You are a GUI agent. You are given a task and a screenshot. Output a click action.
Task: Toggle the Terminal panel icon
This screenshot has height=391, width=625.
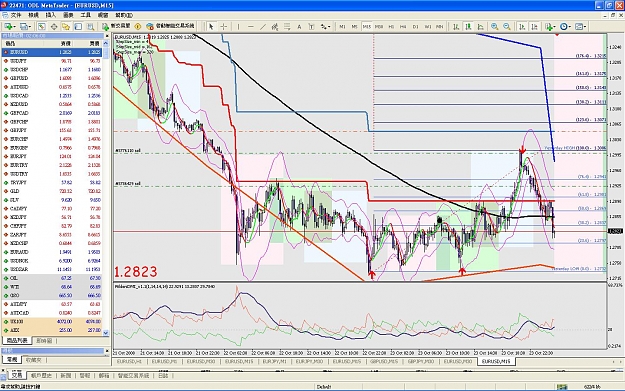pos(78,26)
